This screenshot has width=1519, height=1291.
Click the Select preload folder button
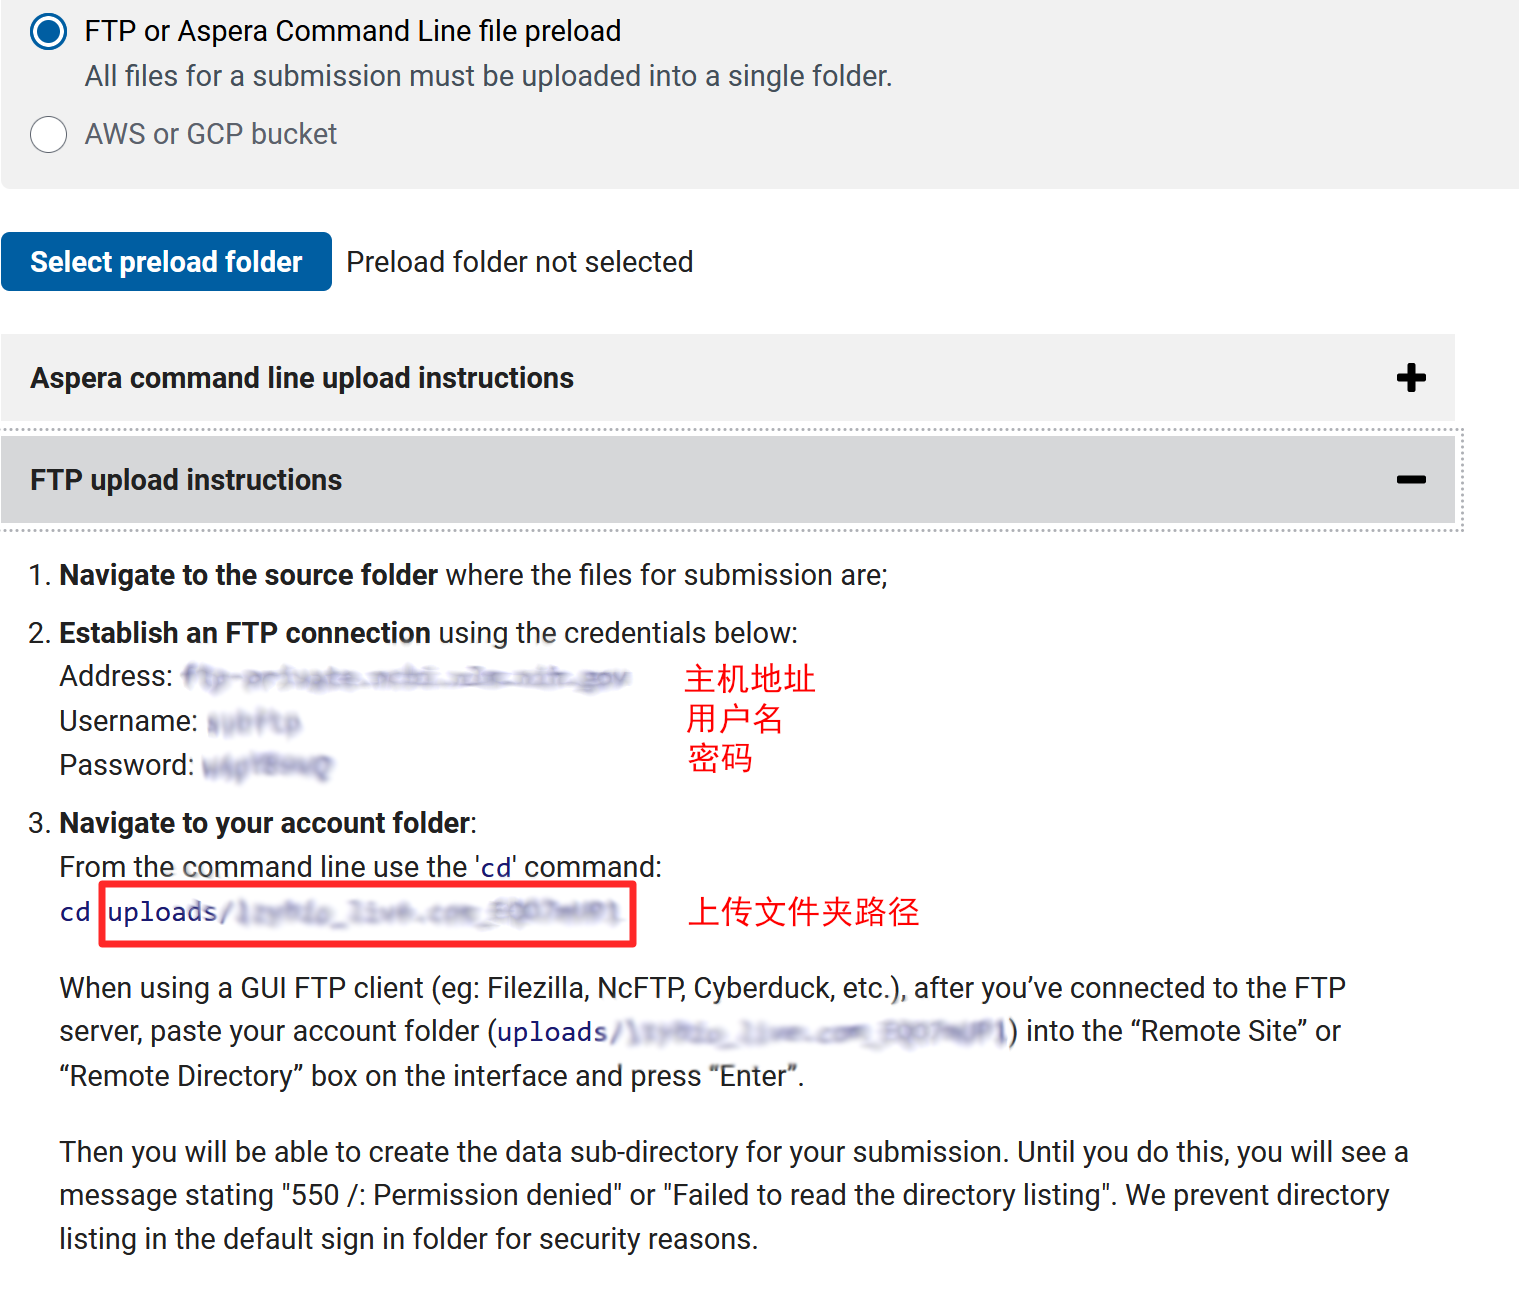pos(166,262)
